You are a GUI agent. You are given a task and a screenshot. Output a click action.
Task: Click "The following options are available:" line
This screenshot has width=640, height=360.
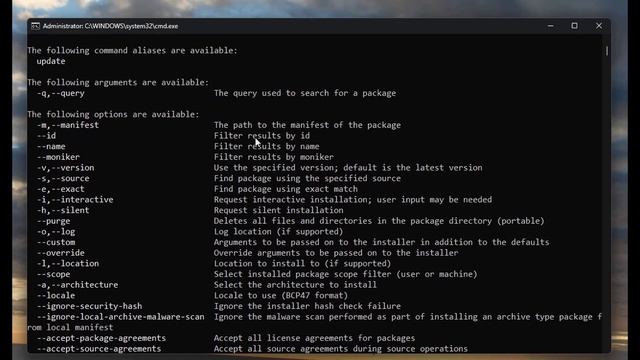pos(113,114)
